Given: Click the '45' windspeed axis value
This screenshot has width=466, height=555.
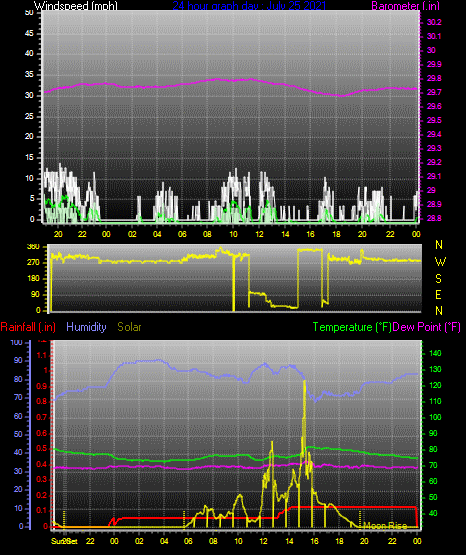Looking at the screenshot, I should 29,33.
